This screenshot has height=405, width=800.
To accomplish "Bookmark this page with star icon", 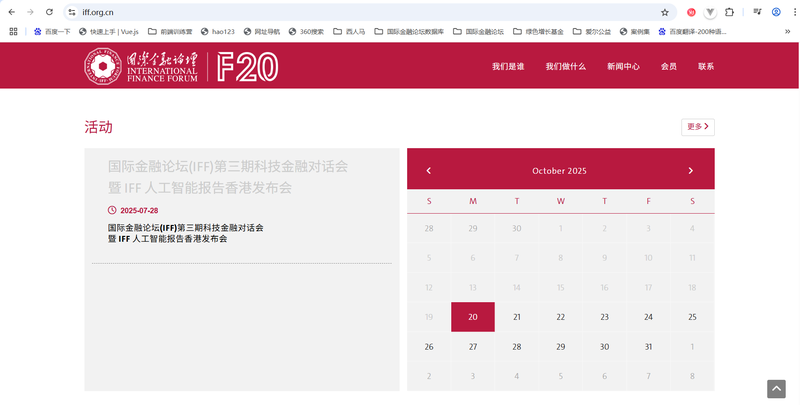I will point(665,12).
